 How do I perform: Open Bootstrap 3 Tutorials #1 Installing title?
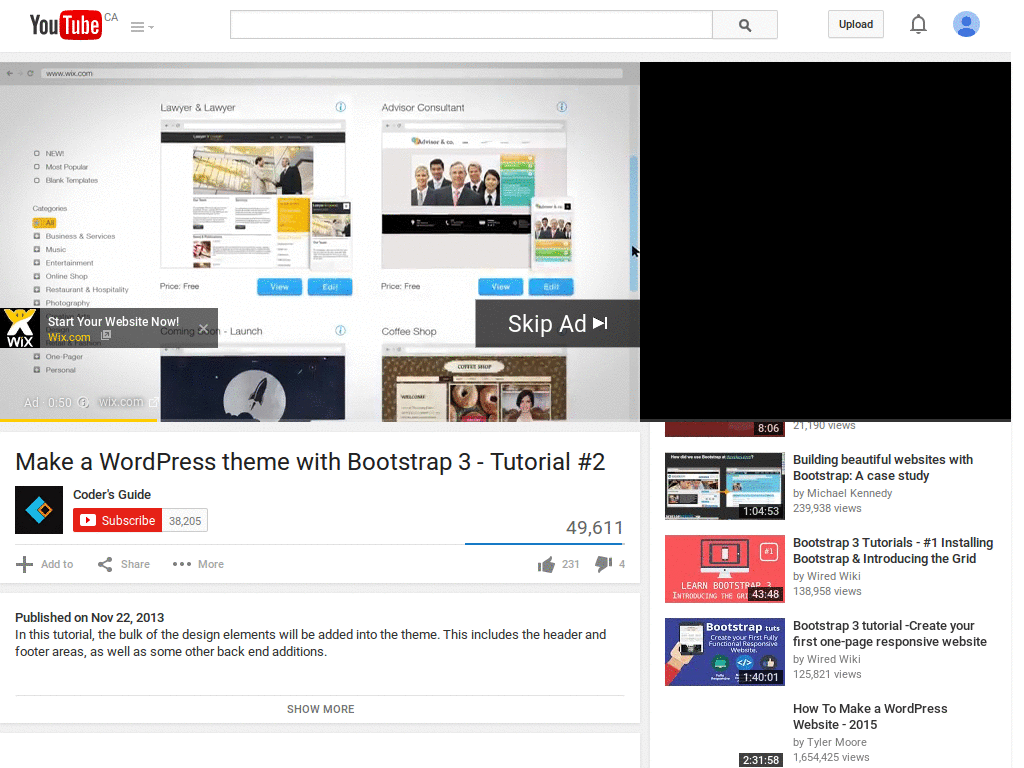[893, 551]
